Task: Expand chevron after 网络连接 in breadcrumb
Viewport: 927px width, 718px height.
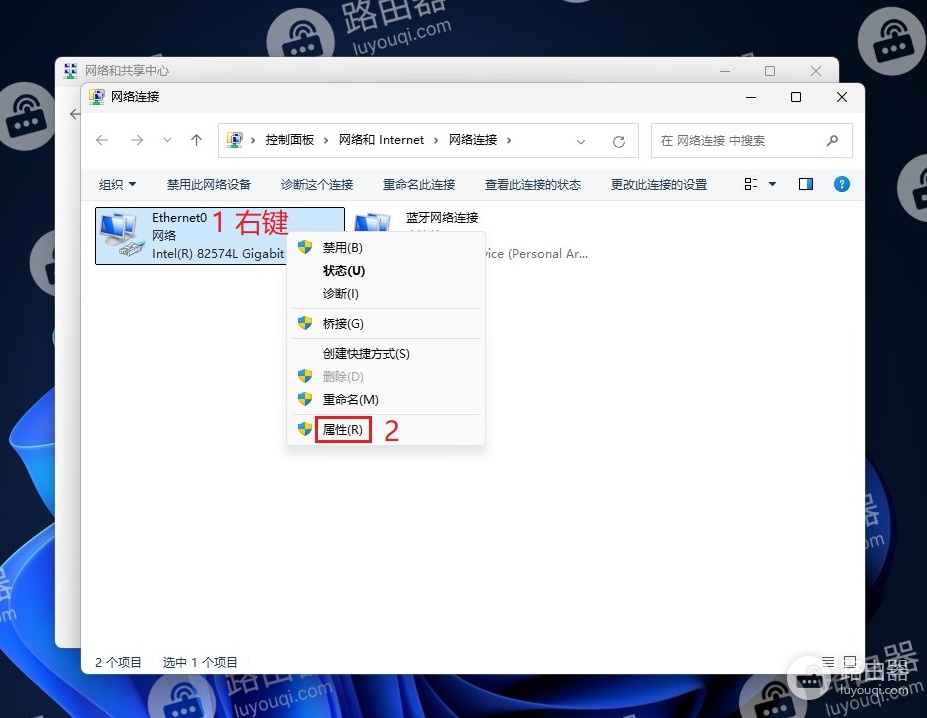Action: (508, 141)
